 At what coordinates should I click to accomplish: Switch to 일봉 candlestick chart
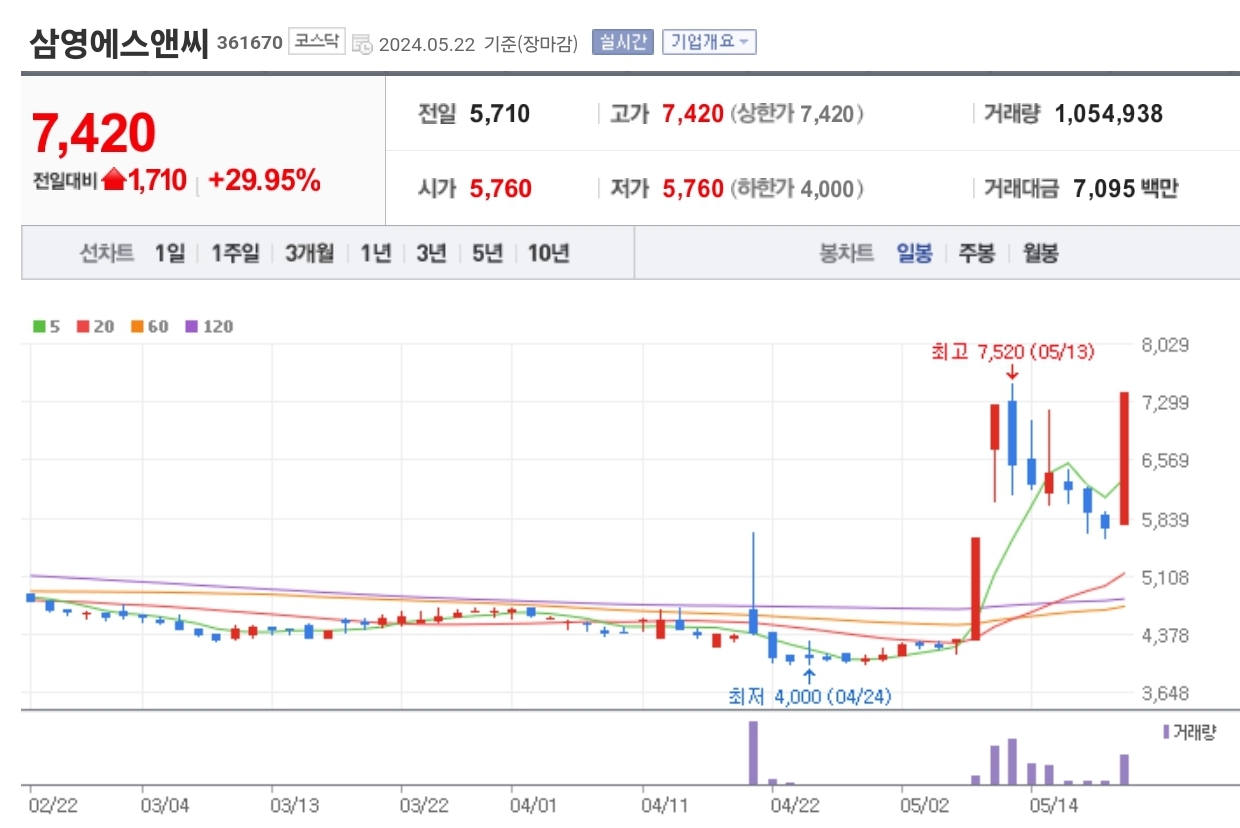tap(914, 254)
